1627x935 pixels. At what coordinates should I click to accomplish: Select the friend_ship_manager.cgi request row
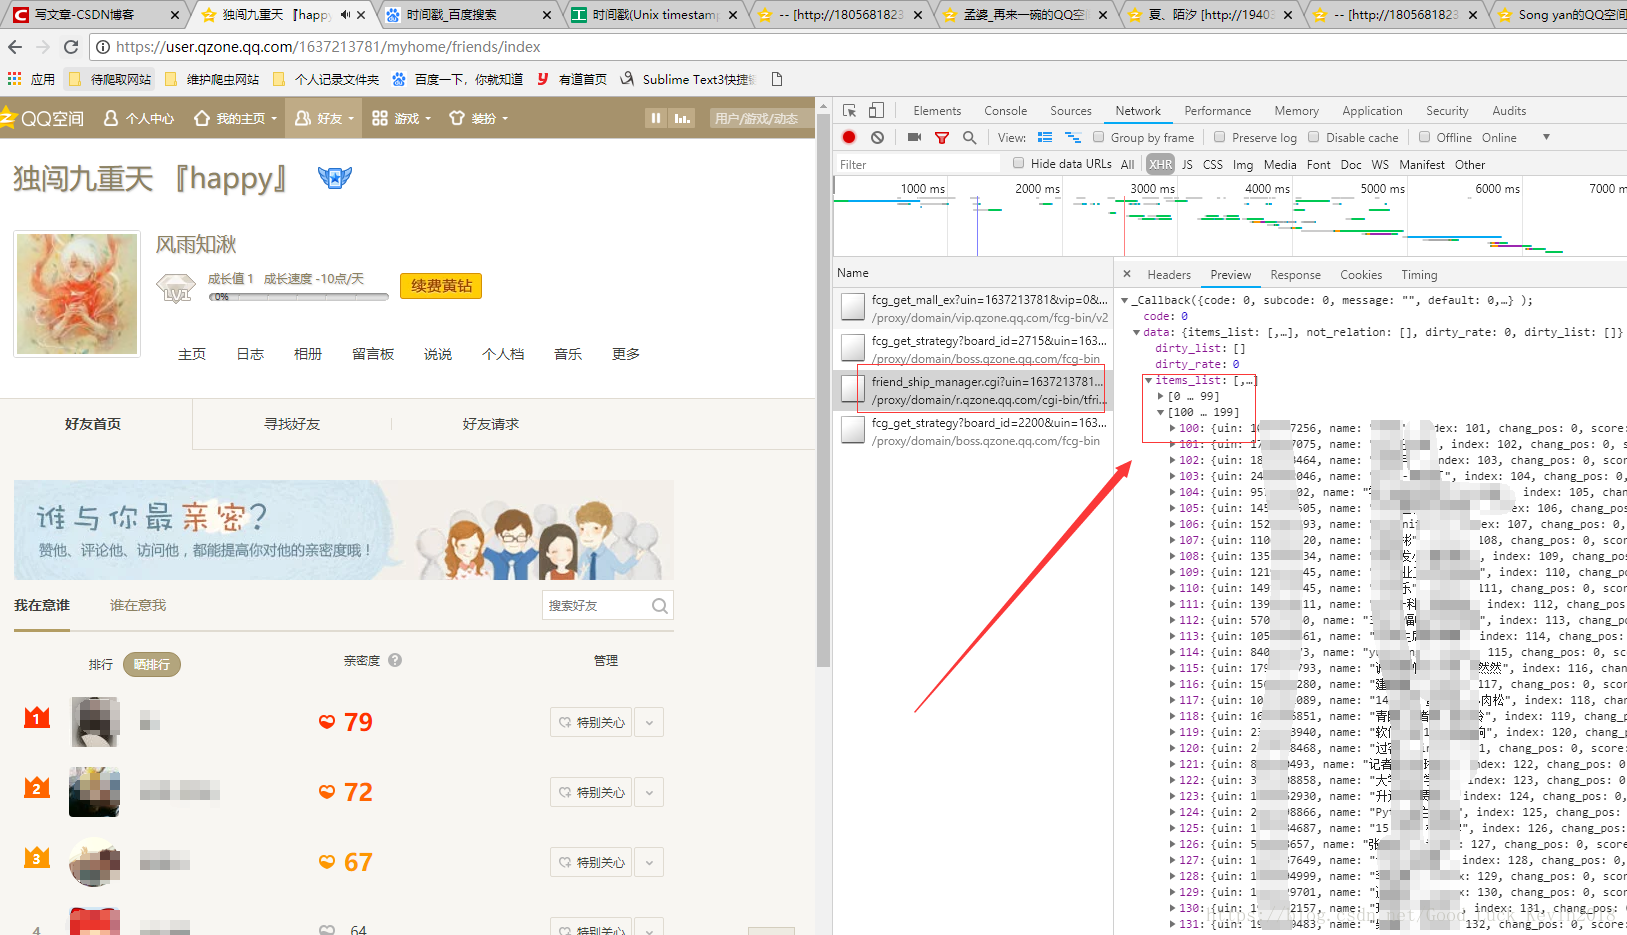pyautogui.click(x=974, y=390)
